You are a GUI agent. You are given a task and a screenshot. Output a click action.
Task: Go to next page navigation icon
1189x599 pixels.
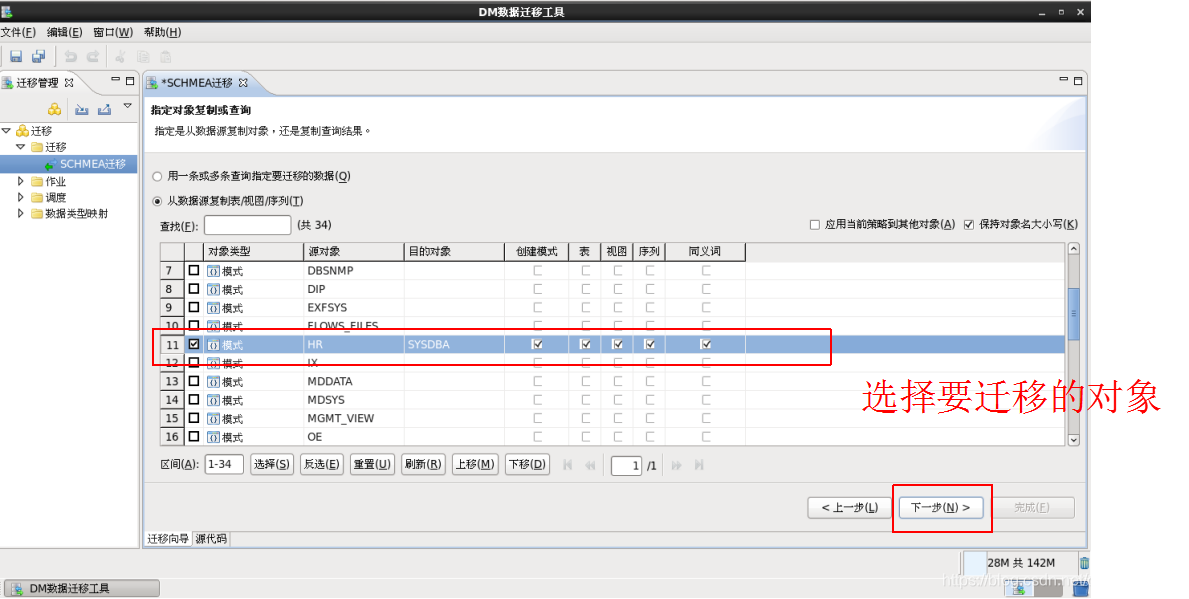pyautogui.click(x=676, y=465)
